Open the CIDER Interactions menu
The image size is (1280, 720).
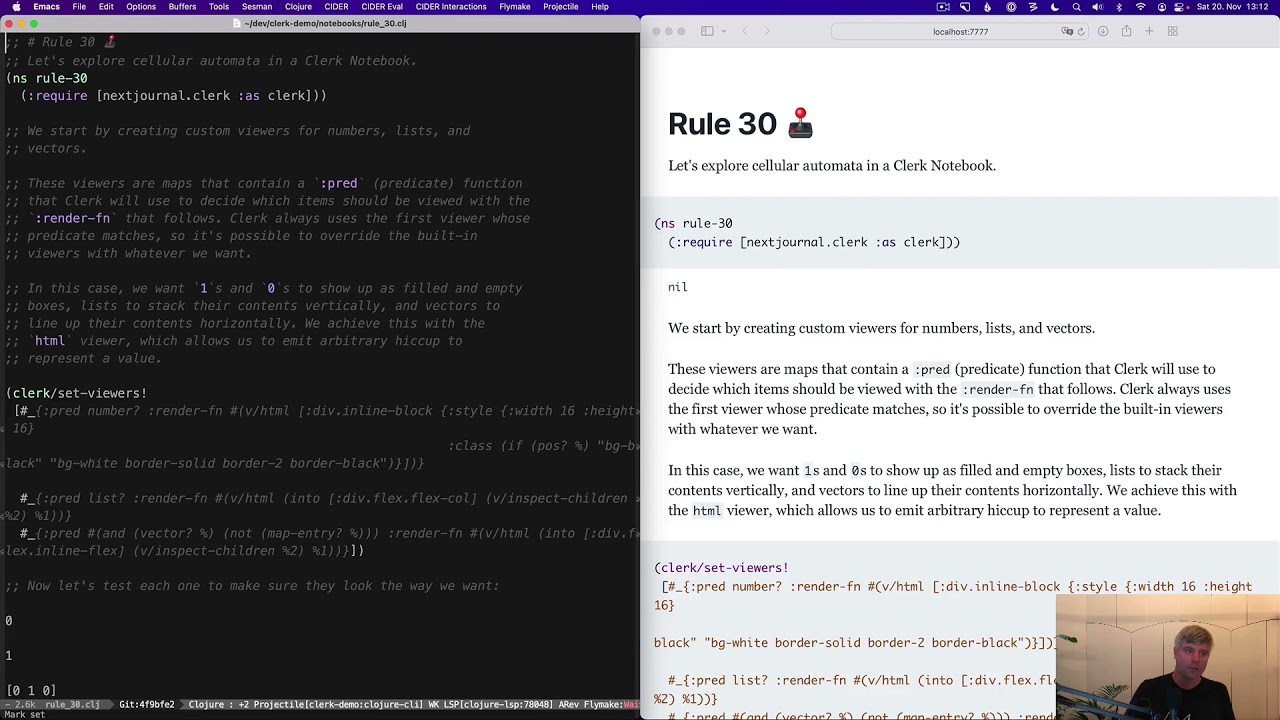[x=451, y=7]
